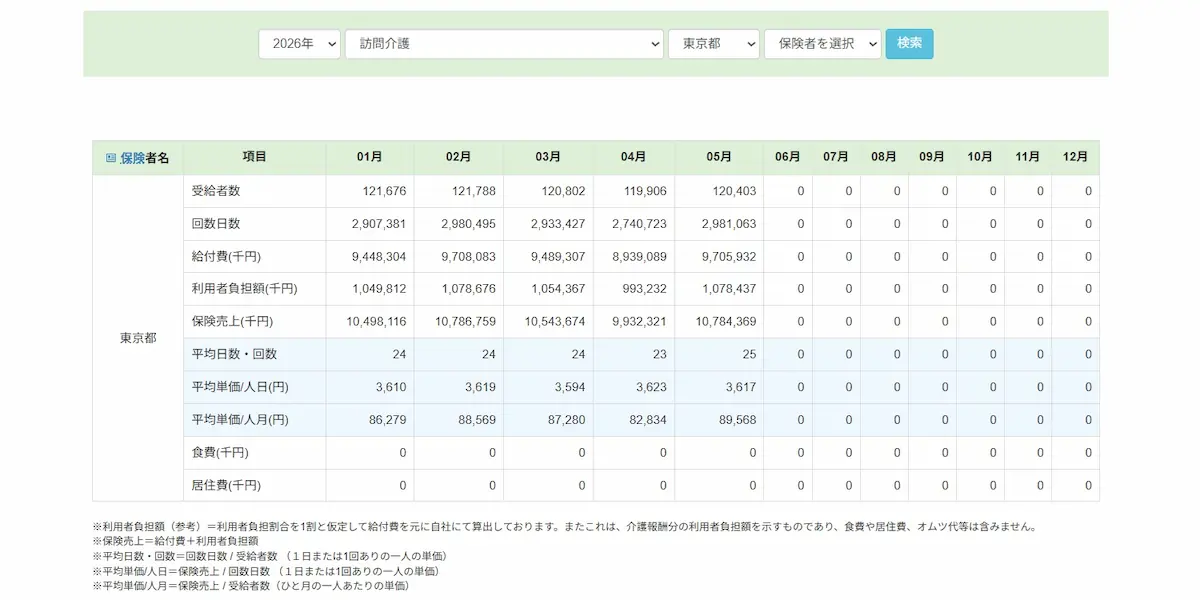This screenshot has height=600, width=1200.
Task: Click the value 88,569 in 平均単価/人月
Action: point(477,420)
